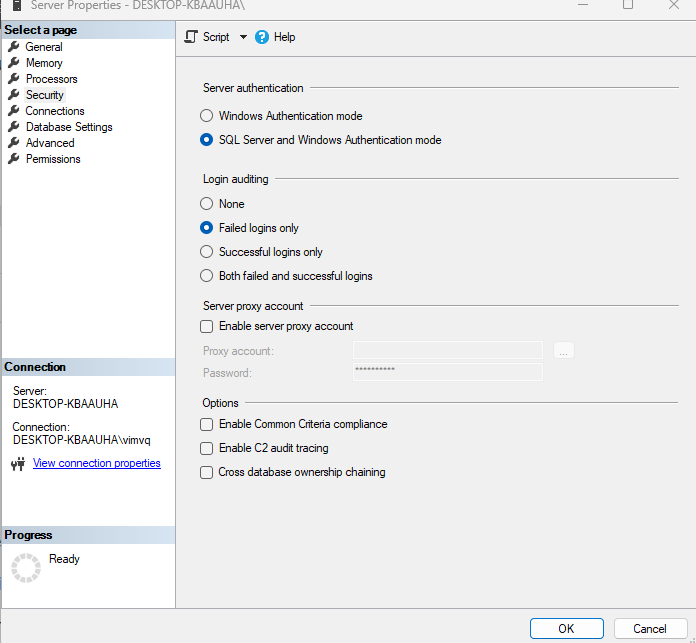Open View connection properties link

point(96,463)
